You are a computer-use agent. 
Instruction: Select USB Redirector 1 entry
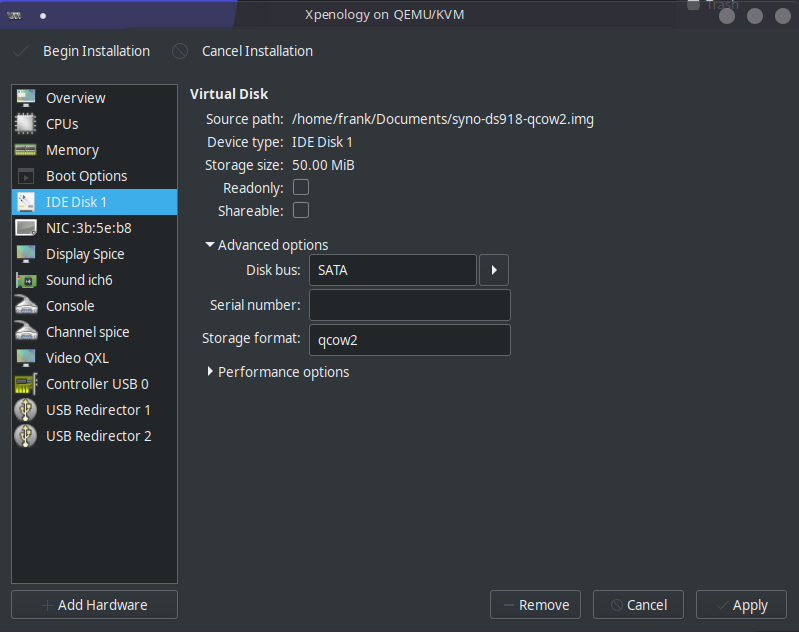(x=94, y=410)
